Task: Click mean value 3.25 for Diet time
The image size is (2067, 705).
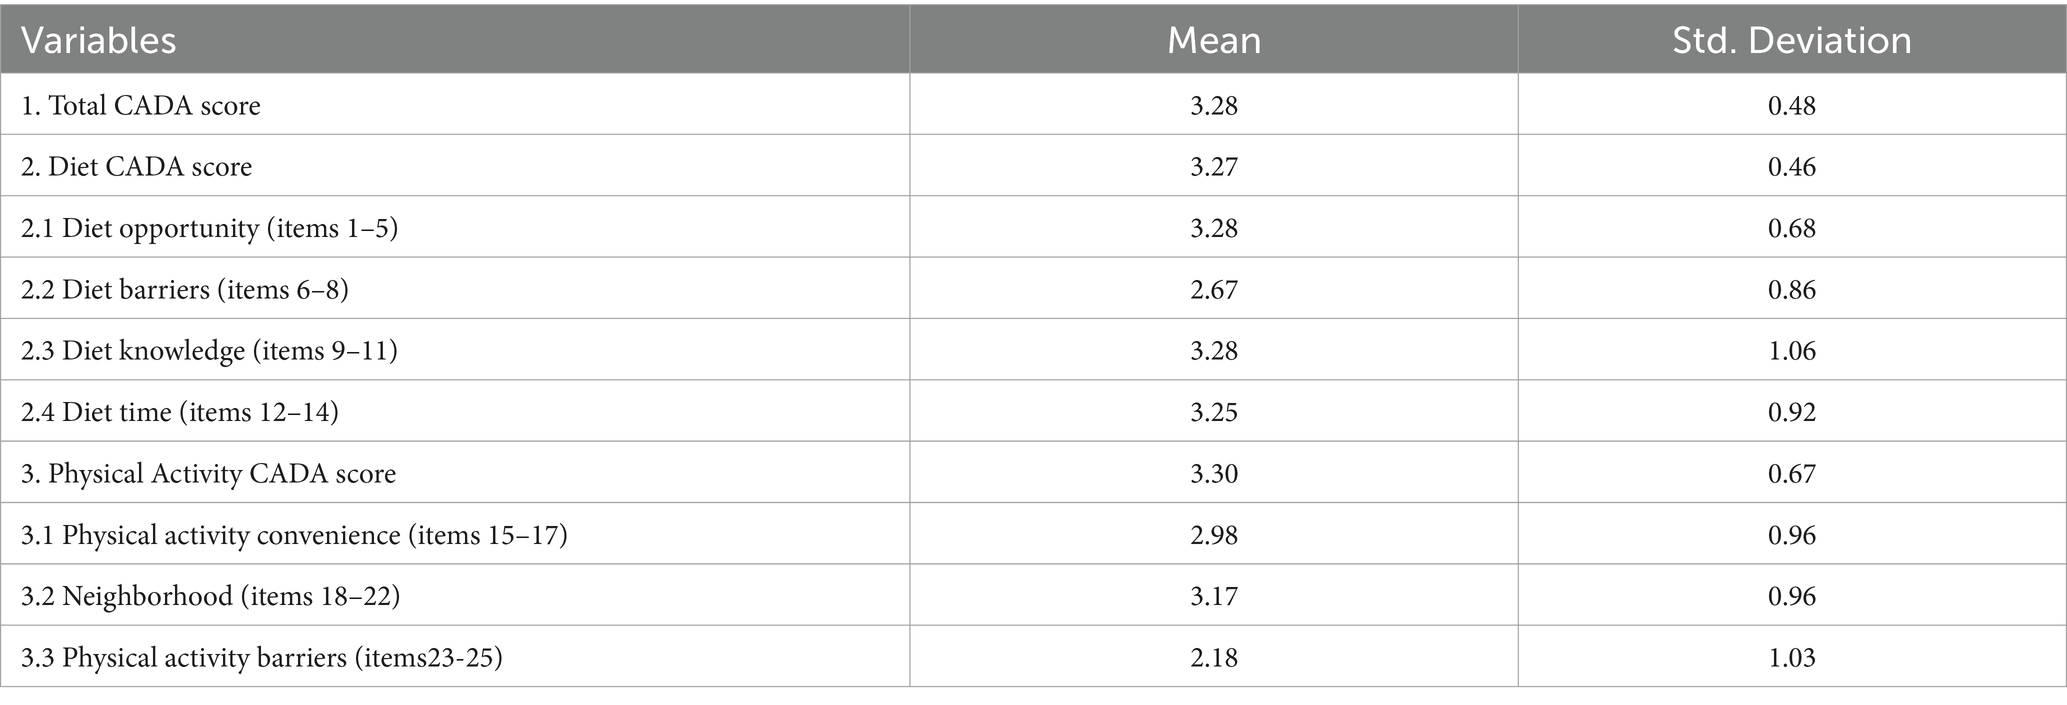Action: pos(1214,412)
